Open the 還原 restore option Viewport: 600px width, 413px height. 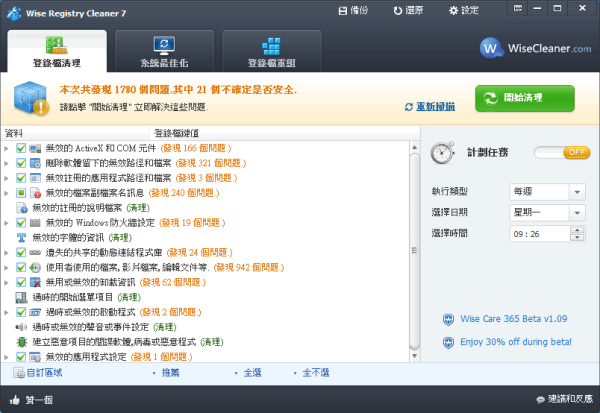tap(408, 10)
